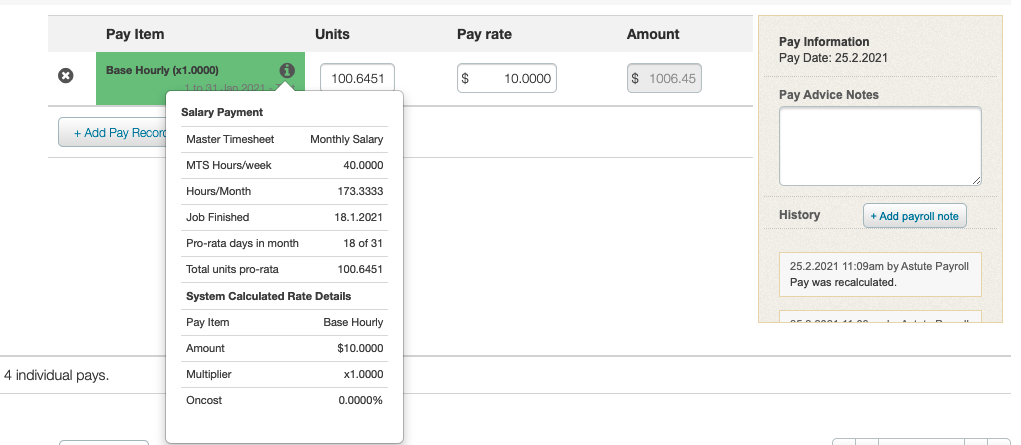Focus the Units field showing 100.6451
Viewport: 1021px width, 445px height.
358,78
